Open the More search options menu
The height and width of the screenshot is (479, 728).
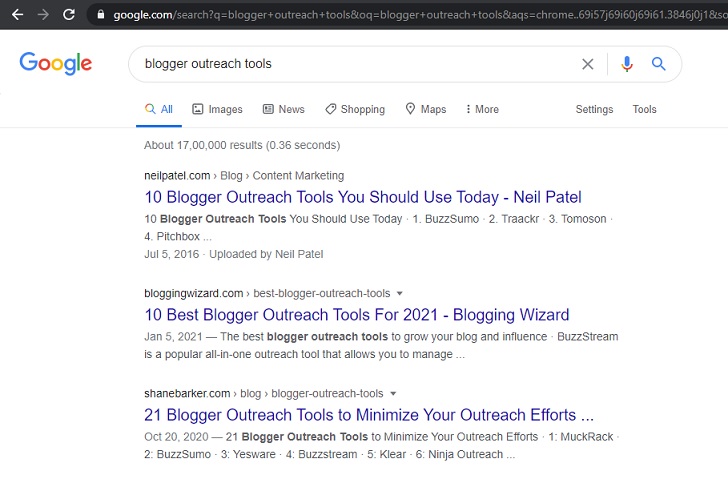tap(482, 110)
